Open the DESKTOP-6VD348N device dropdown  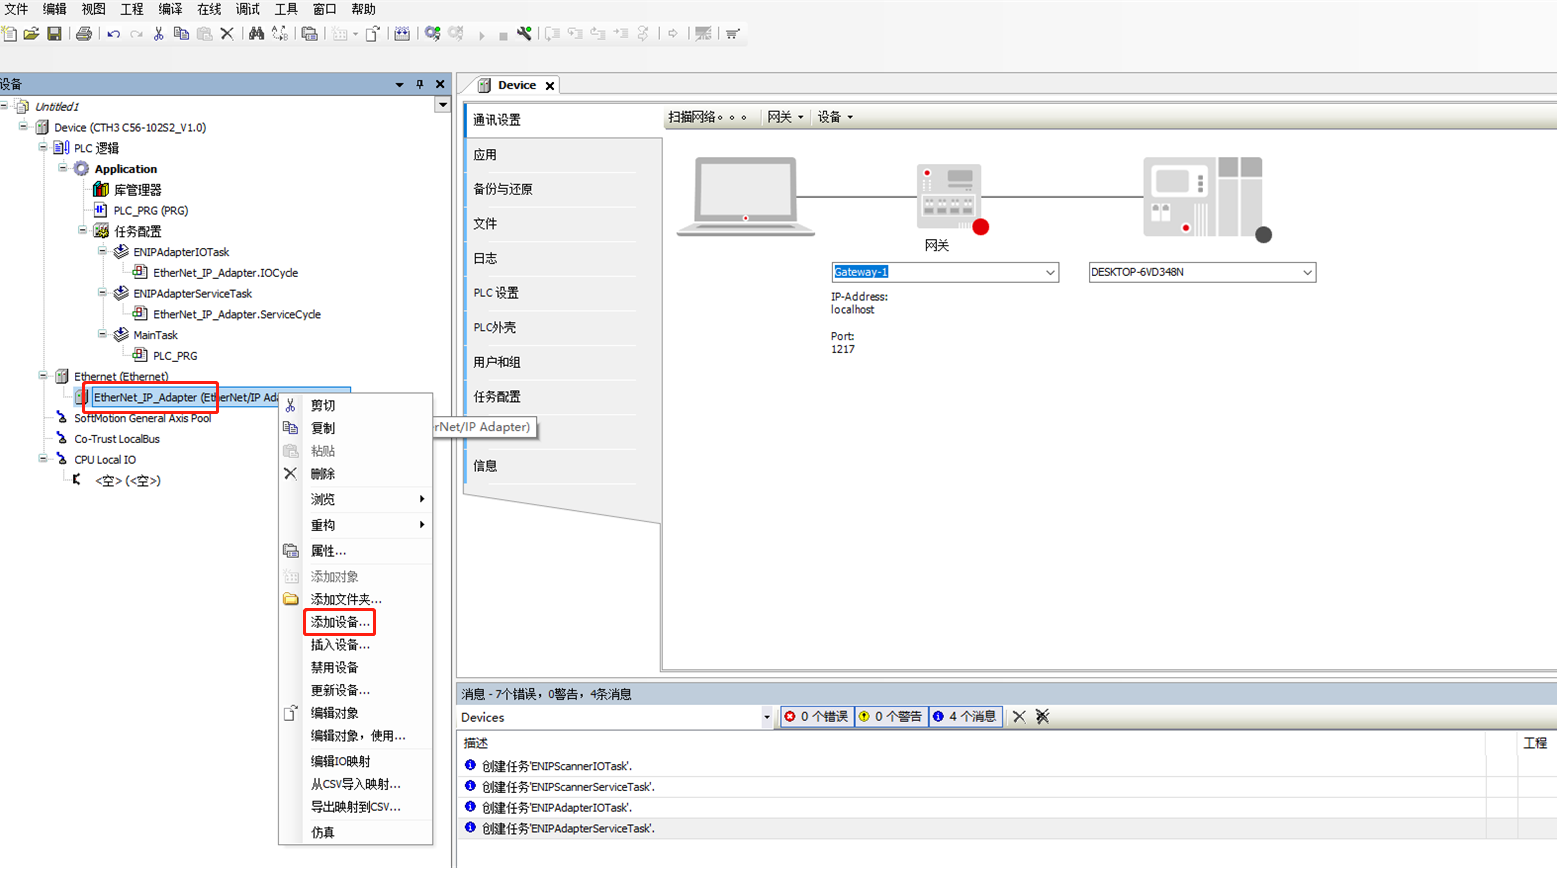pos(1307,272)
